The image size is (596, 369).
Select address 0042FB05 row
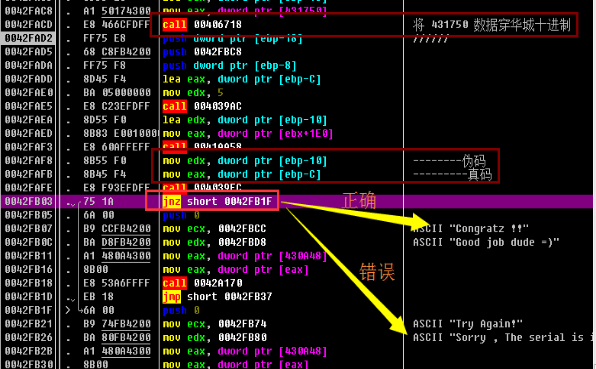(29, 215)
